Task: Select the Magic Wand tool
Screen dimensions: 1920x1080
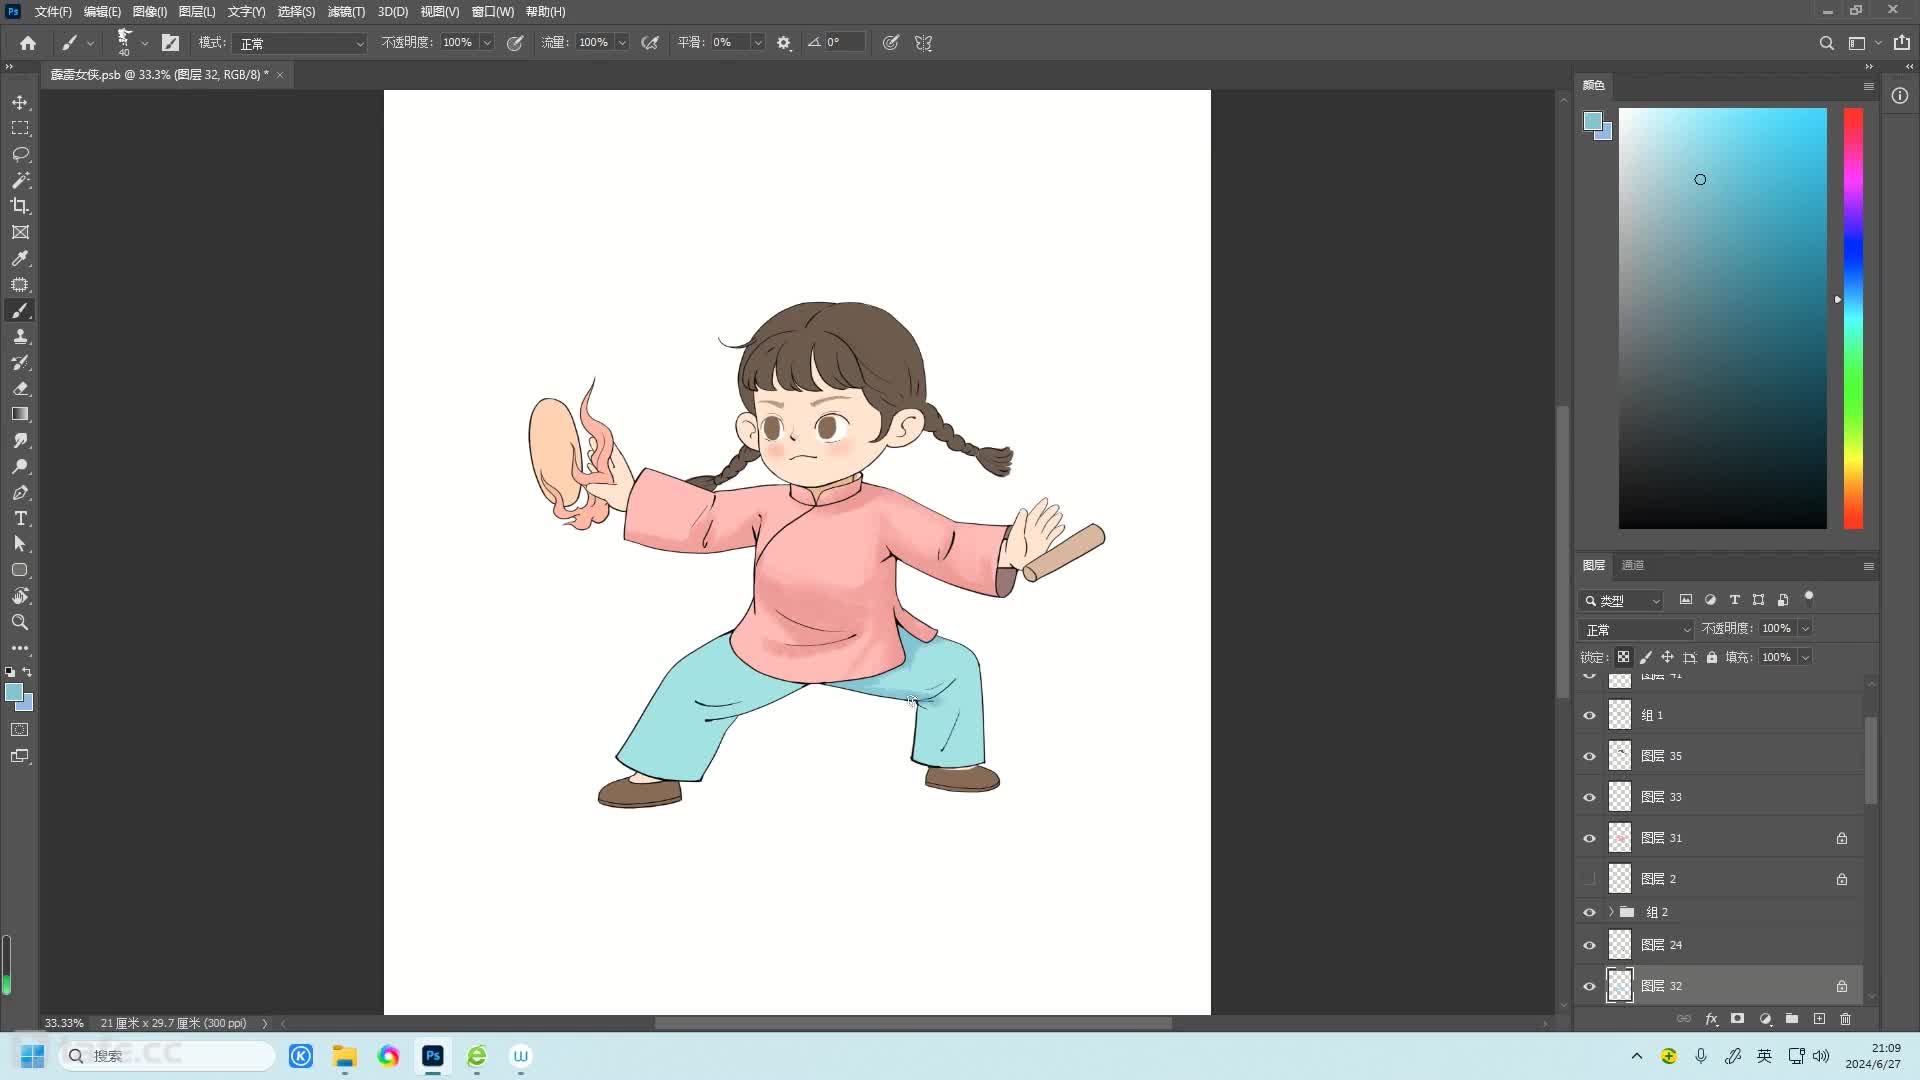Action: (x=20, y=181)
